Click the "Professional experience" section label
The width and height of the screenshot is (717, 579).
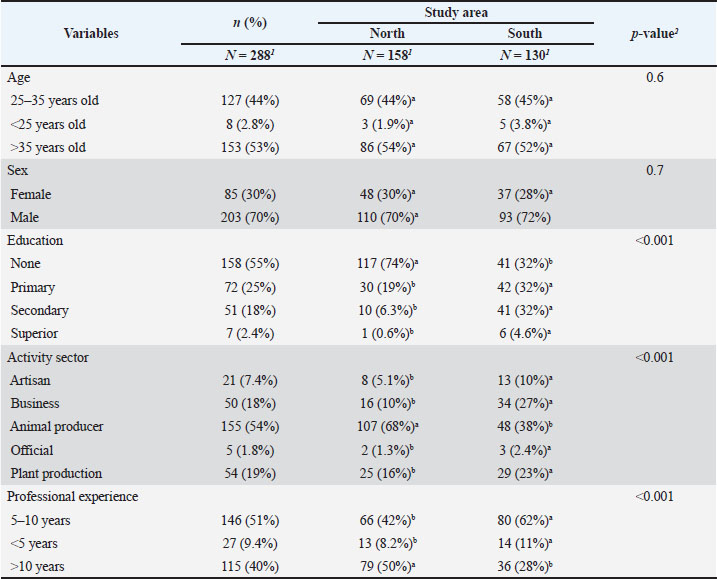72,496
